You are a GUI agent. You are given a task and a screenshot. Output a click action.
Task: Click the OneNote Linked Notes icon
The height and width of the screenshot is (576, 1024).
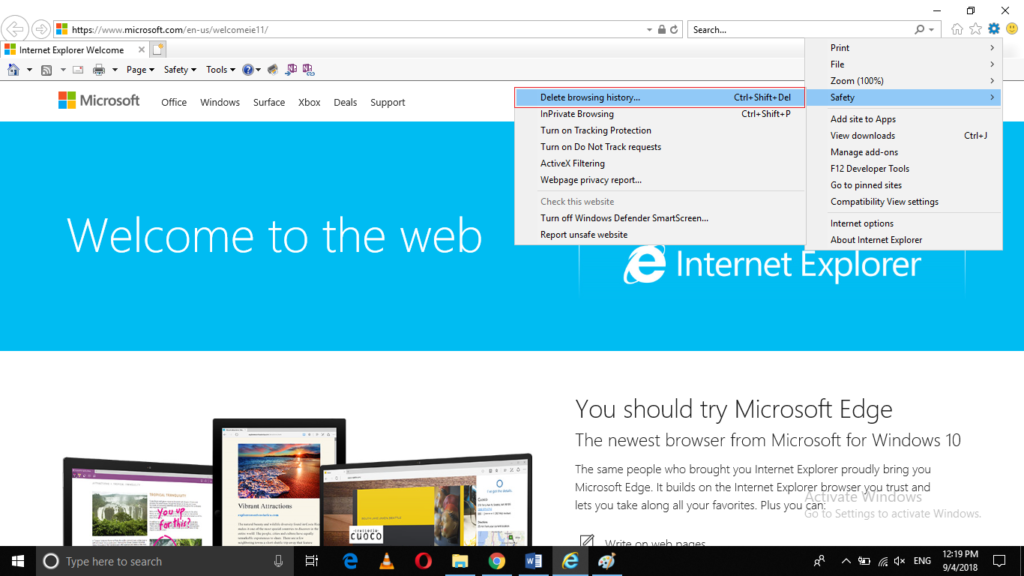click(x=308, y=69)
